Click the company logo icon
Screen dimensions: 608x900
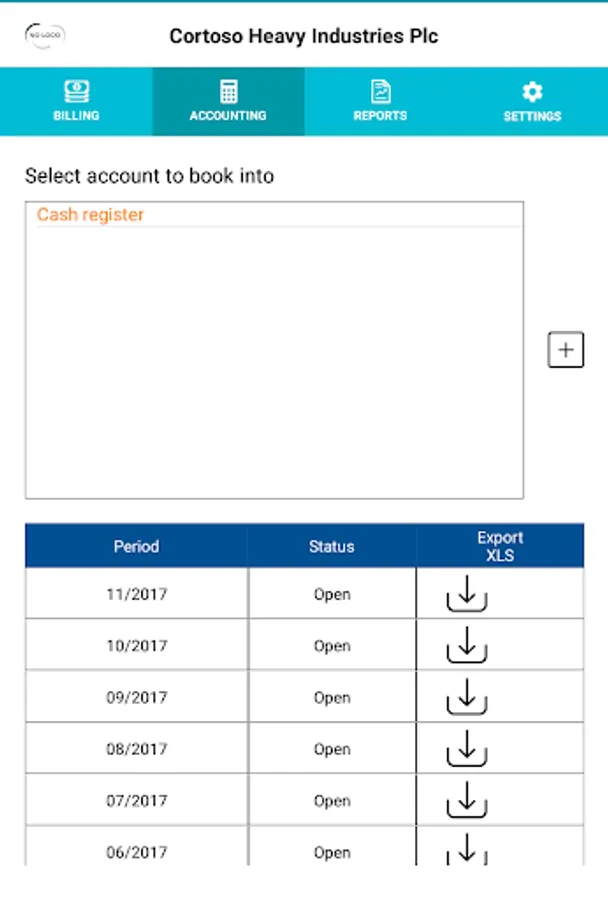(45, 36)
